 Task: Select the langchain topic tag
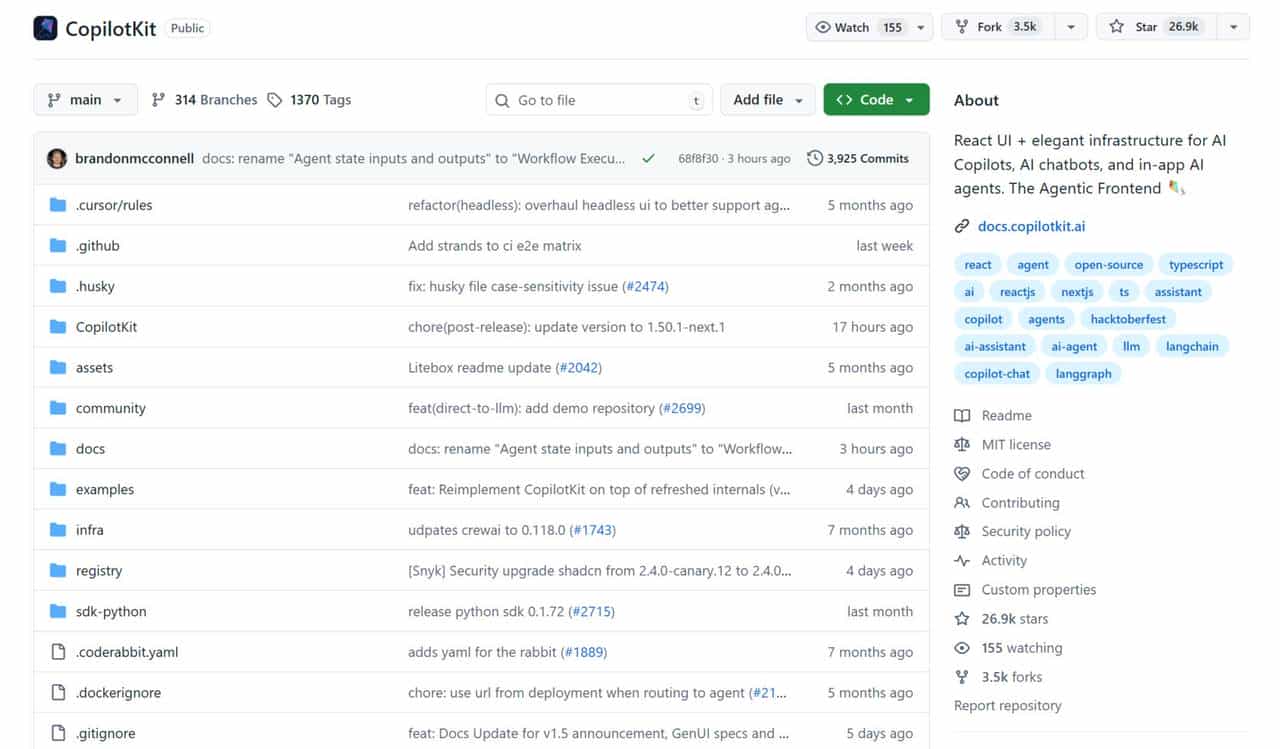point(1192,346)
